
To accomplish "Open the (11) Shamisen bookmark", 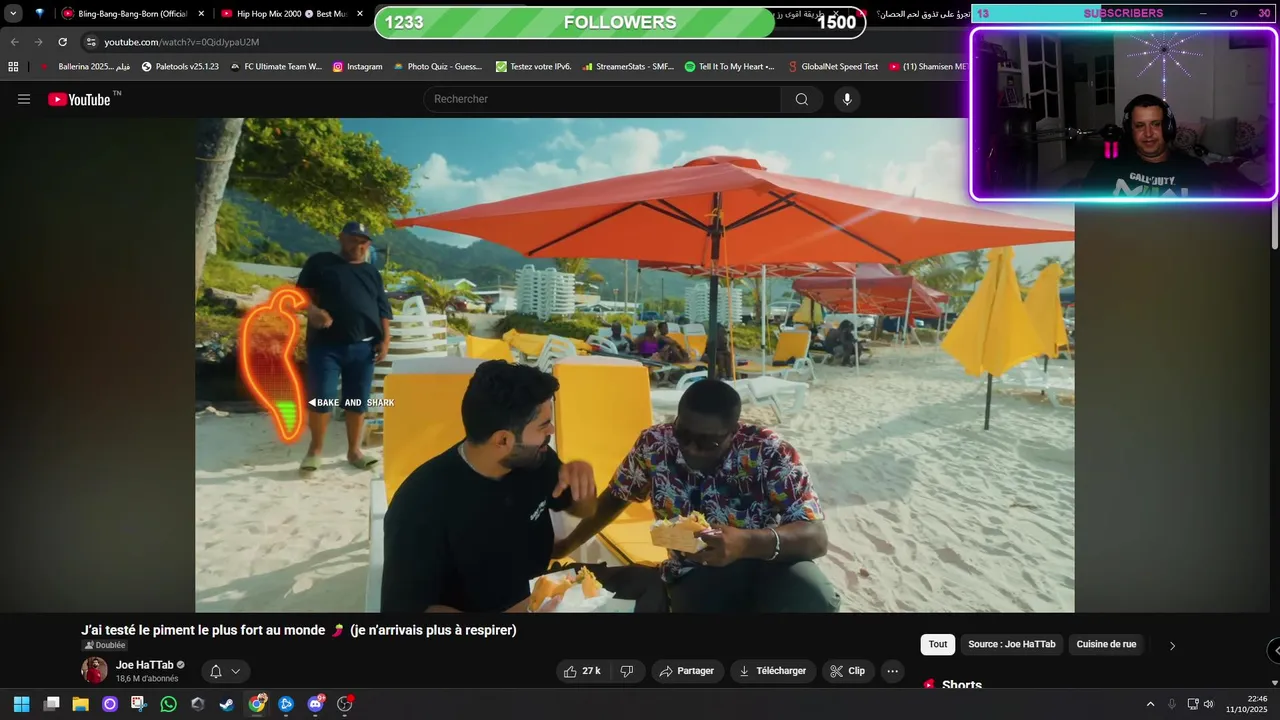I will pyautogui.click(x=927, y=67).
